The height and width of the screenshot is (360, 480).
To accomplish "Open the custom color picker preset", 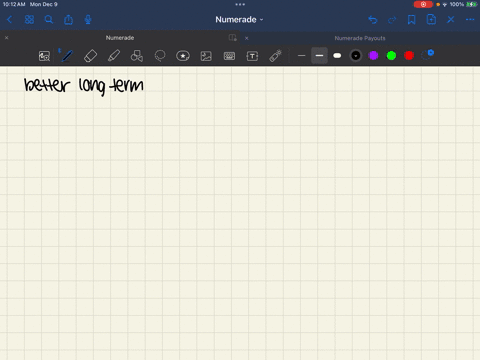I will [x=427, y=55].
